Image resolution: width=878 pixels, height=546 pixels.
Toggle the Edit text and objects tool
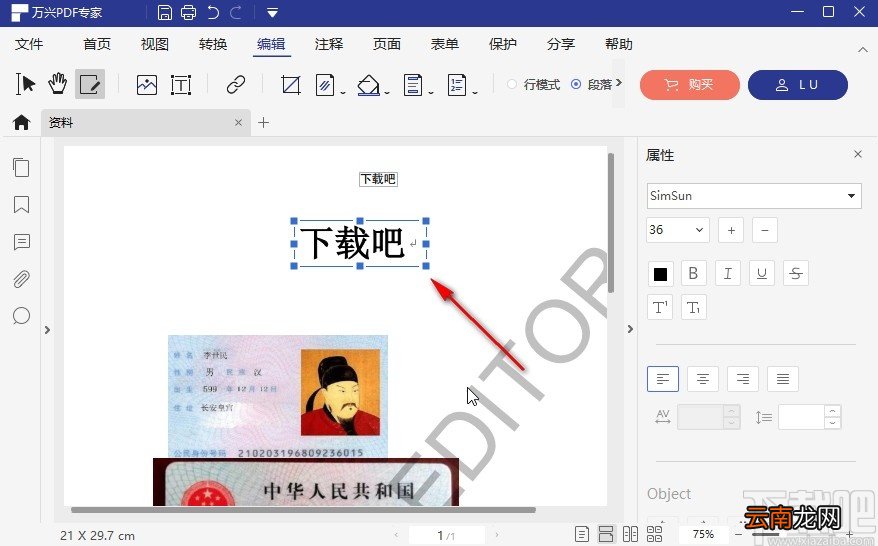[x=90, y=85]
